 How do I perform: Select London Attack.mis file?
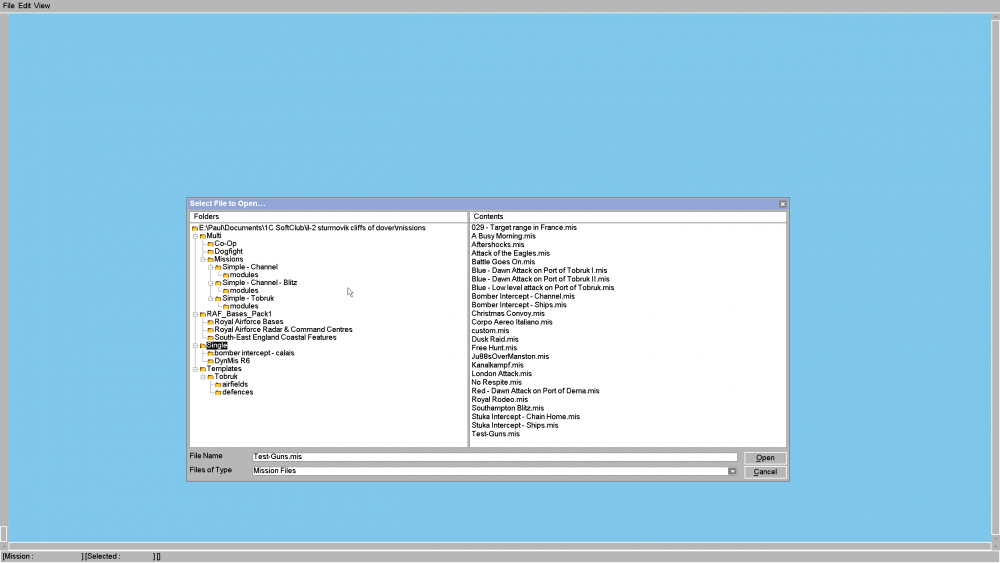(x=501, y=374)
